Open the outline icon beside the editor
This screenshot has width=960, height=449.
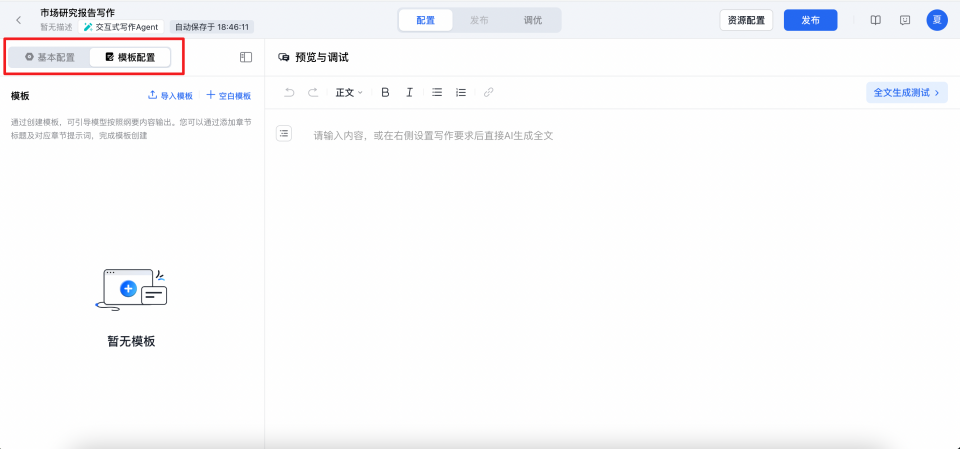[283, 133]
